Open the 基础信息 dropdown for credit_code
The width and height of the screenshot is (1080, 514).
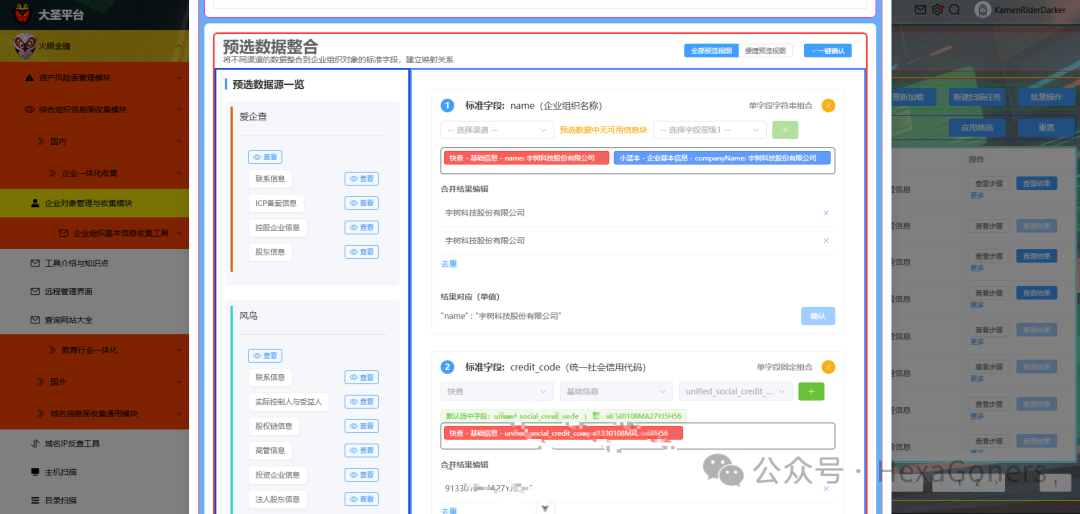coord(616,391)
